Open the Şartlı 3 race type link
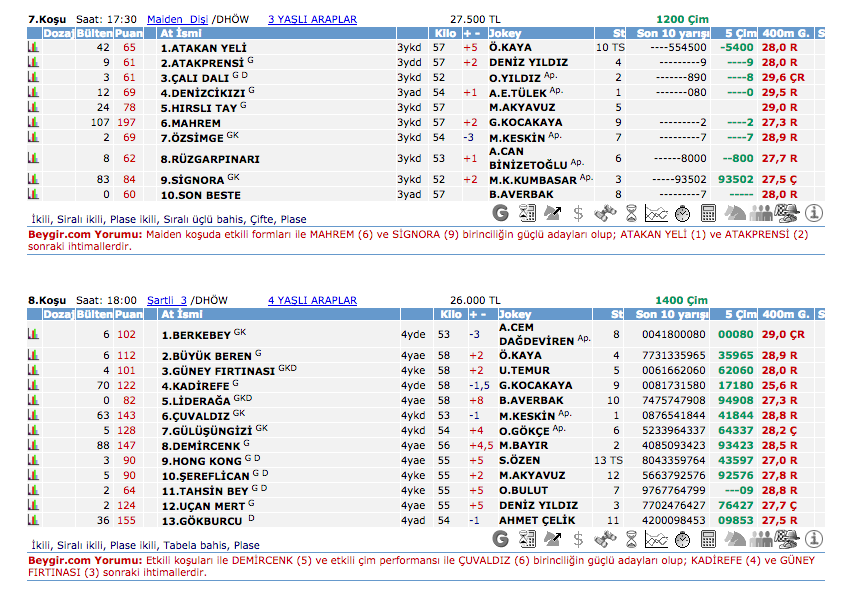Image resolution: width=854 pixels, height=600 pixels. tap(167, 300)
